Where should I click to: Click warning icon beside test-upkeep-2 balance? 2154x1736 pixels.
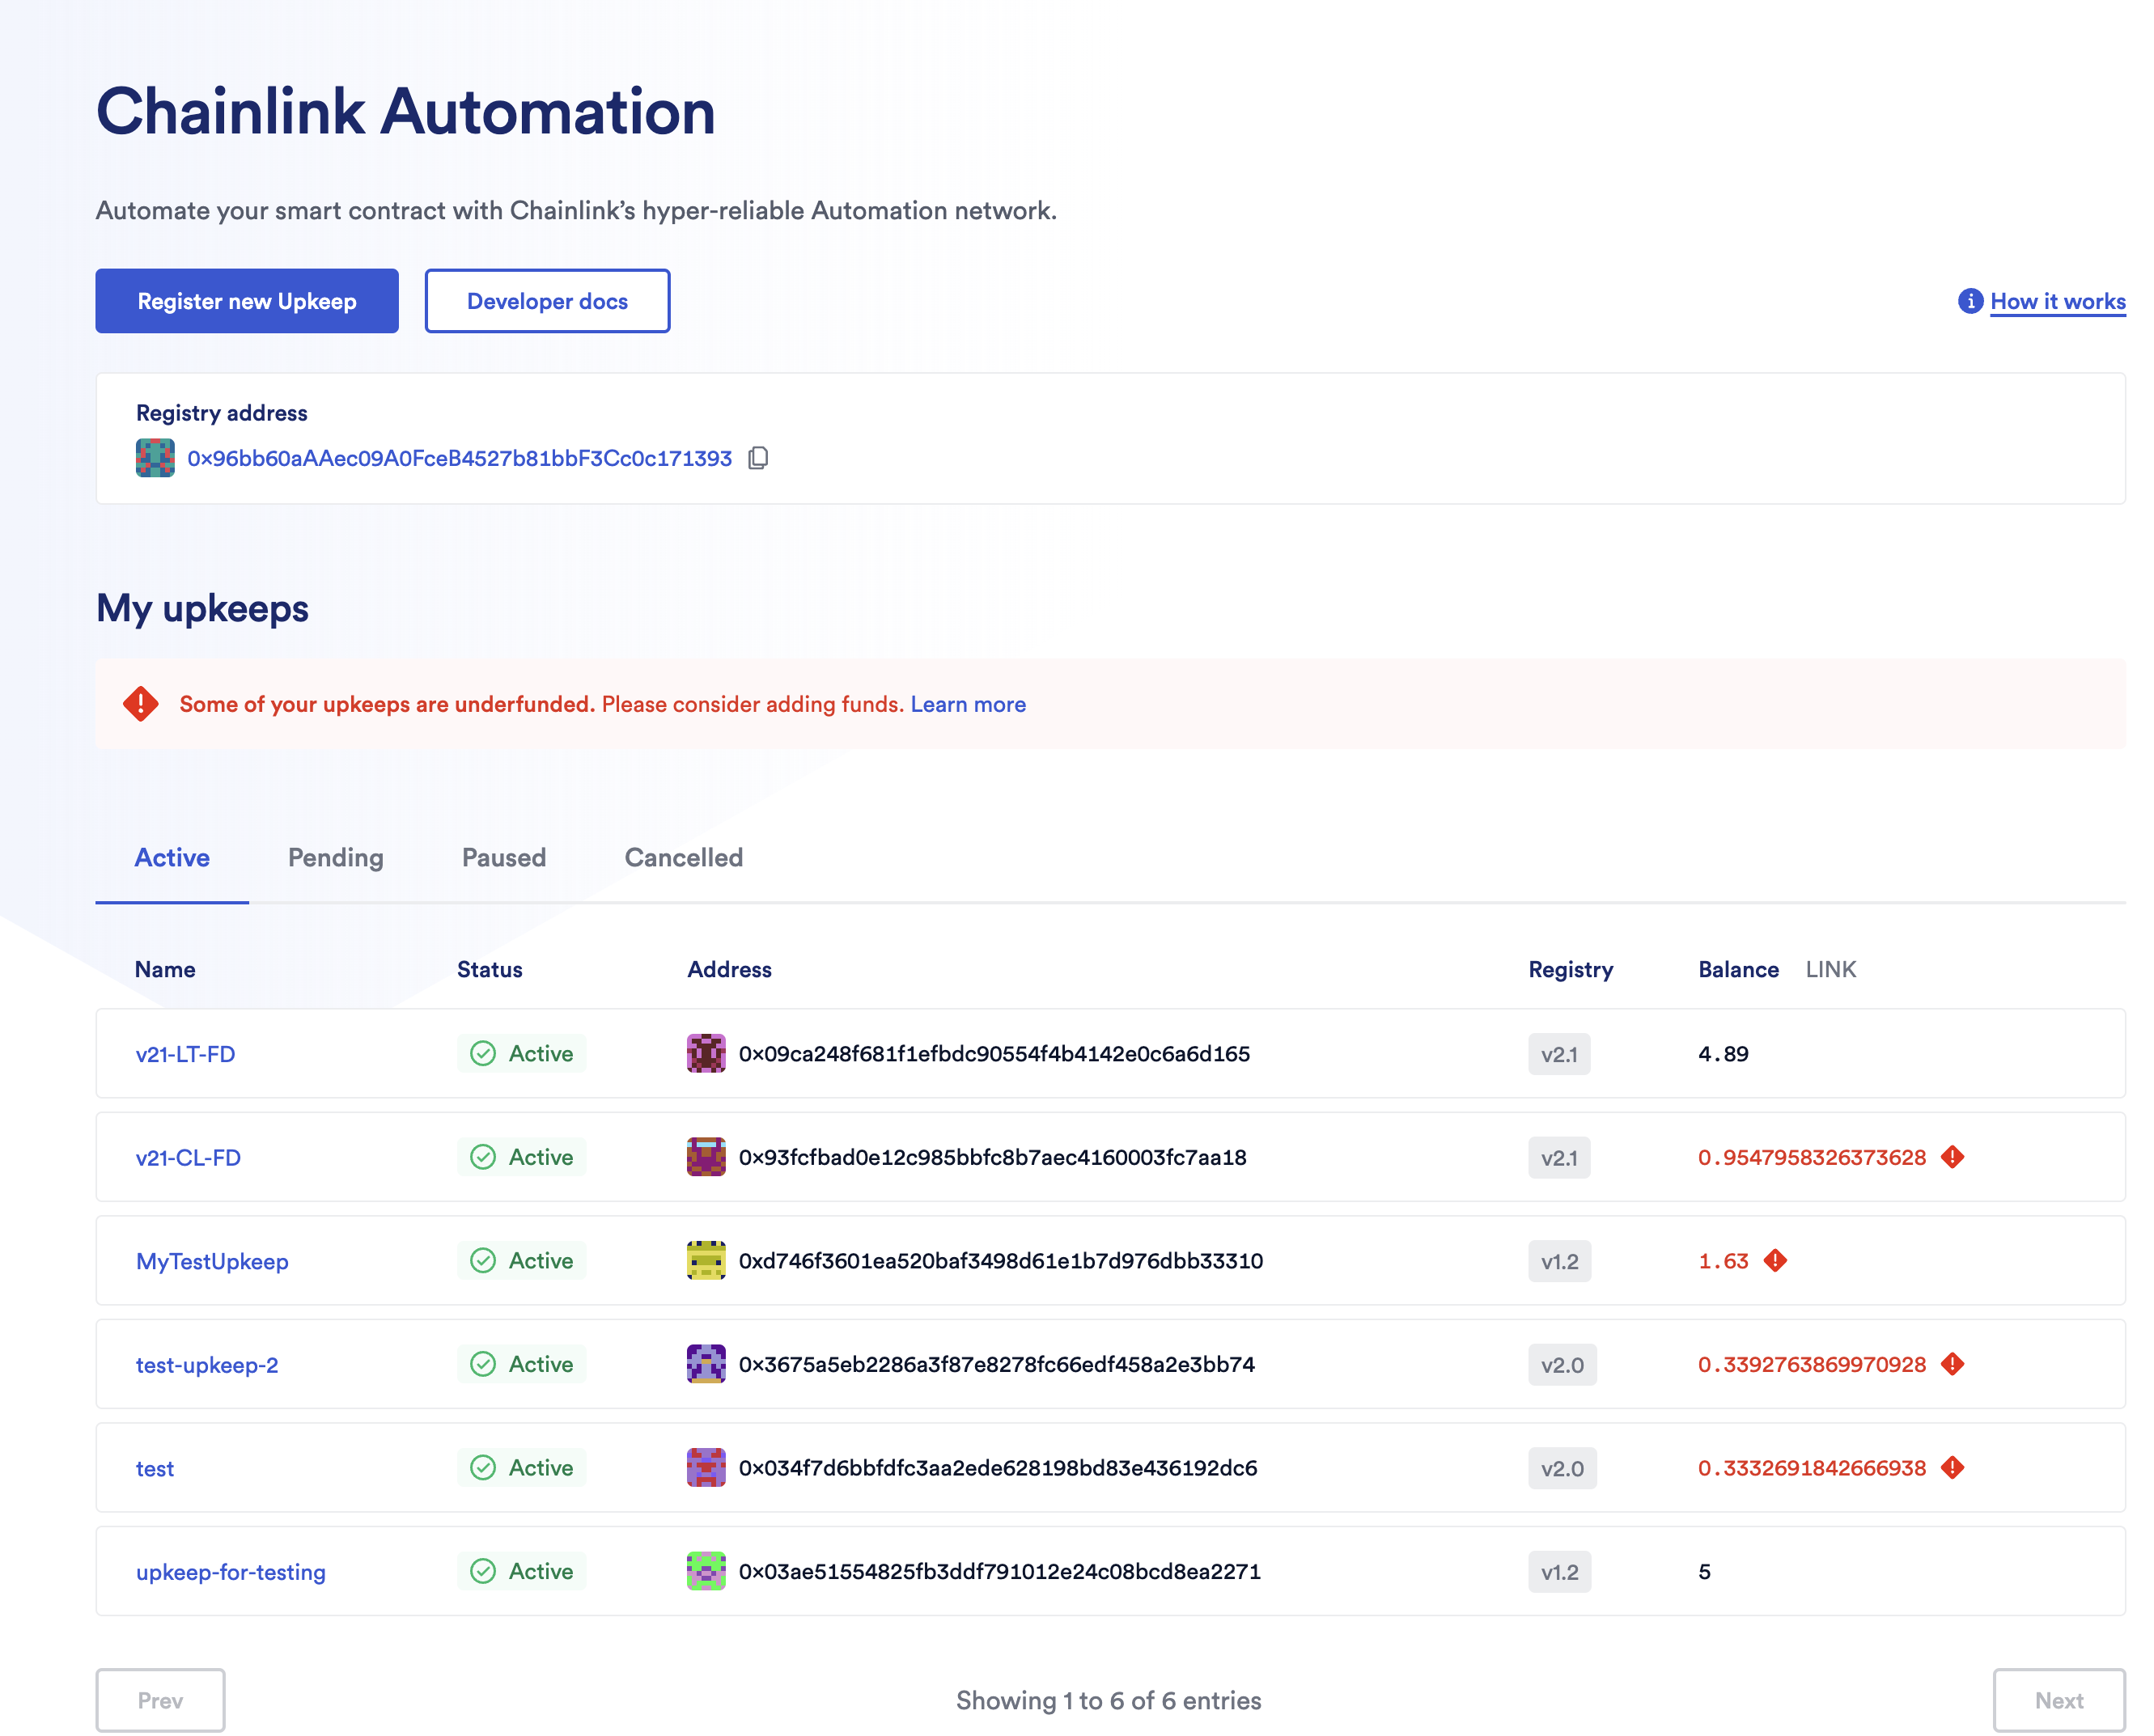[x=1952, y=1364]
